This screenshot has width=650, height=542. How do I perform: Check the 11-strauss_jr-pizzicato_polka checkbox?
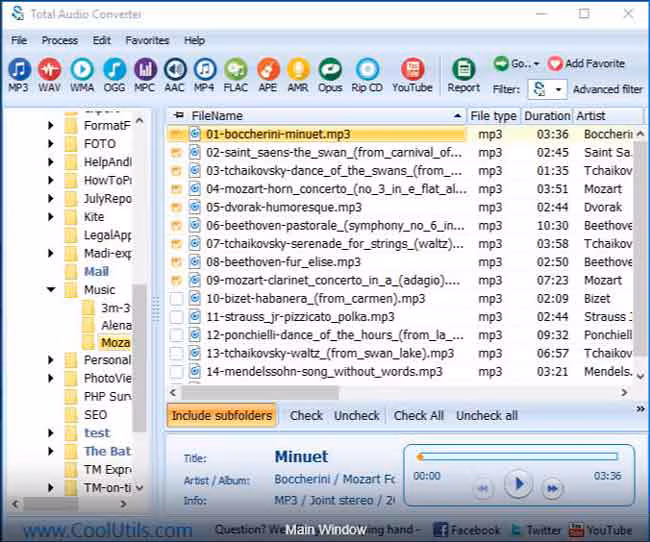coord(177,317)
